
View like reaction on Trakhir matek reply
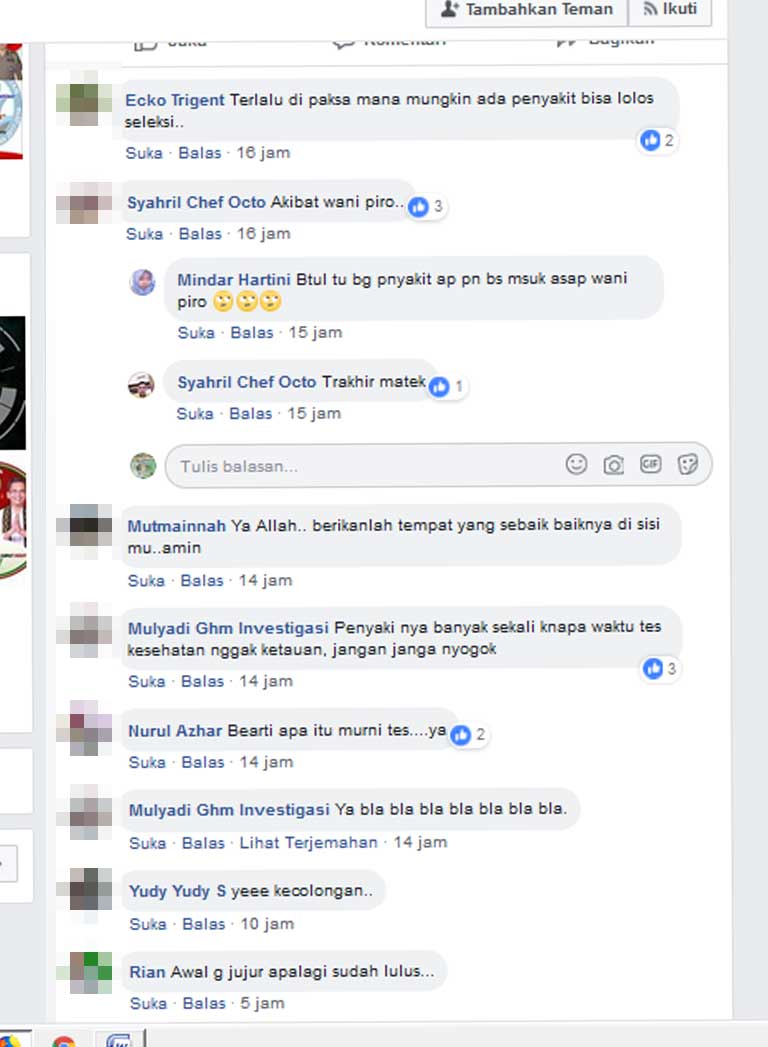pyautogui.click(x=447, y=386)
